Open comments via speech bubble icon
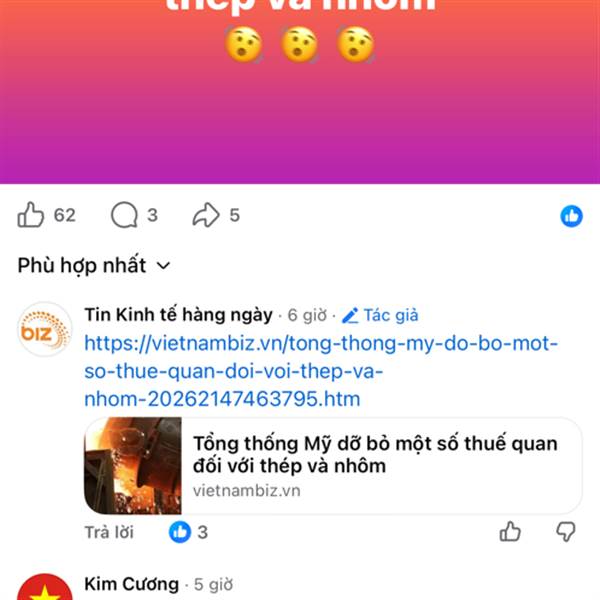 click(x=124, y=215)
